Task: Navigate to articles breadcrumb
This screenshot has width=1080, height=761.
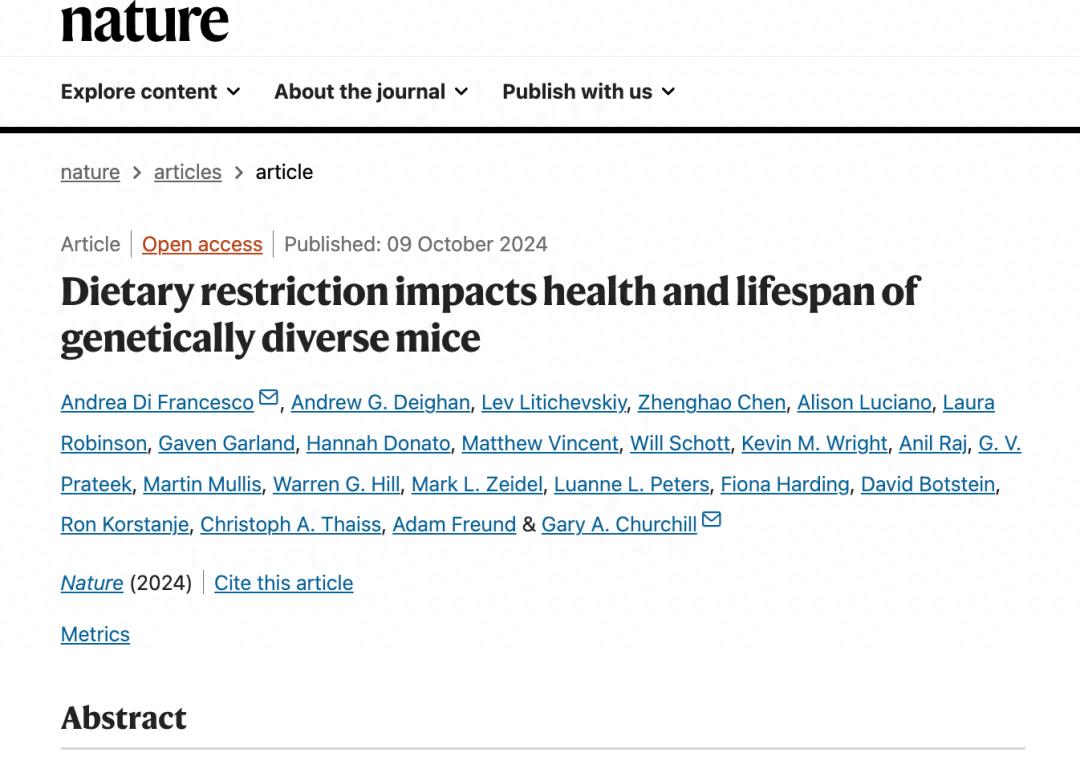Action: click(187, 172)
